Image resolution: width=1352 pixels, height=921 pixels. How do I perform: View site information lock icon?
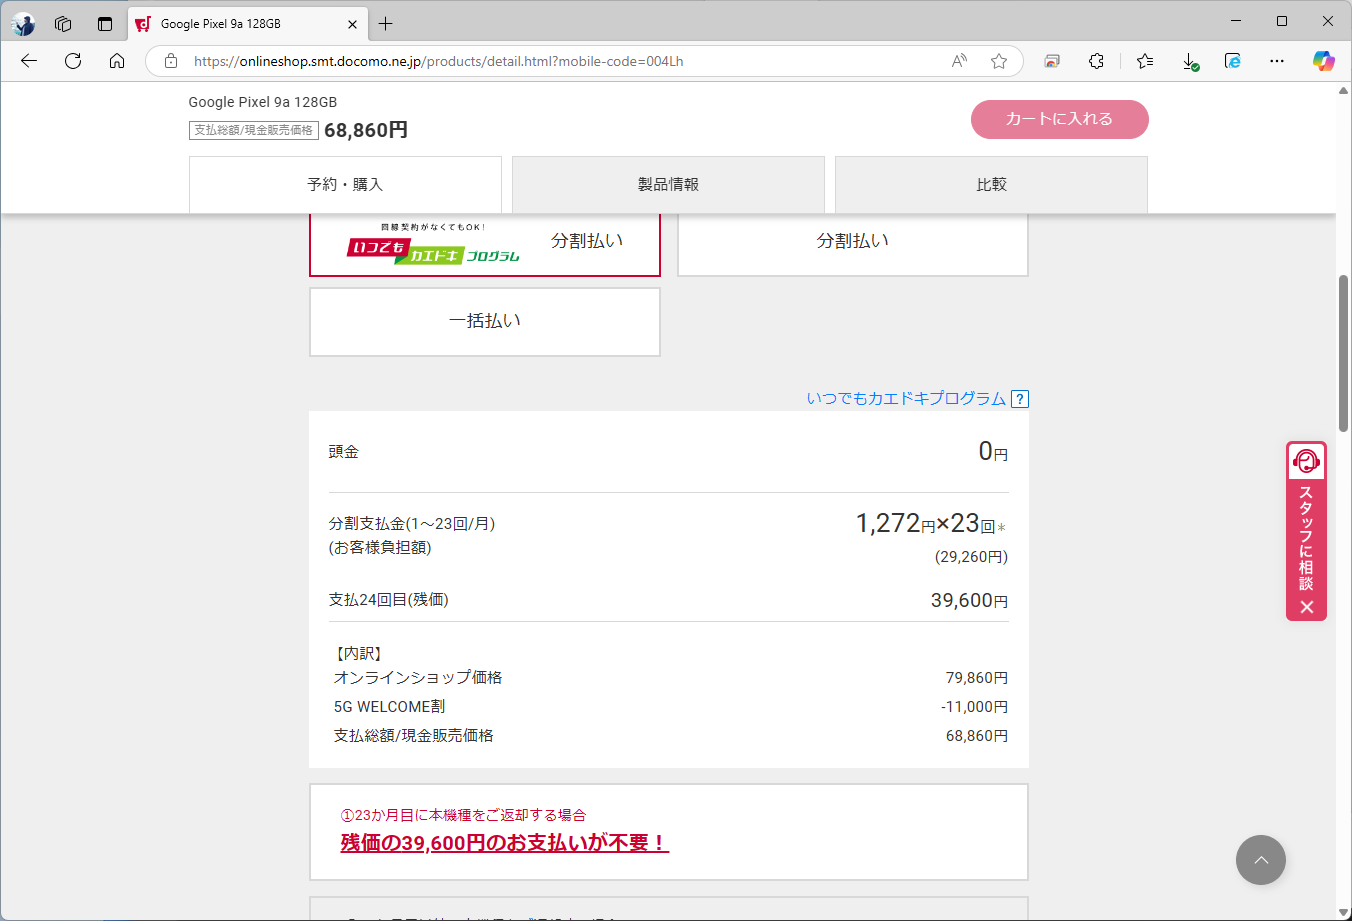[x=171, y=61]
